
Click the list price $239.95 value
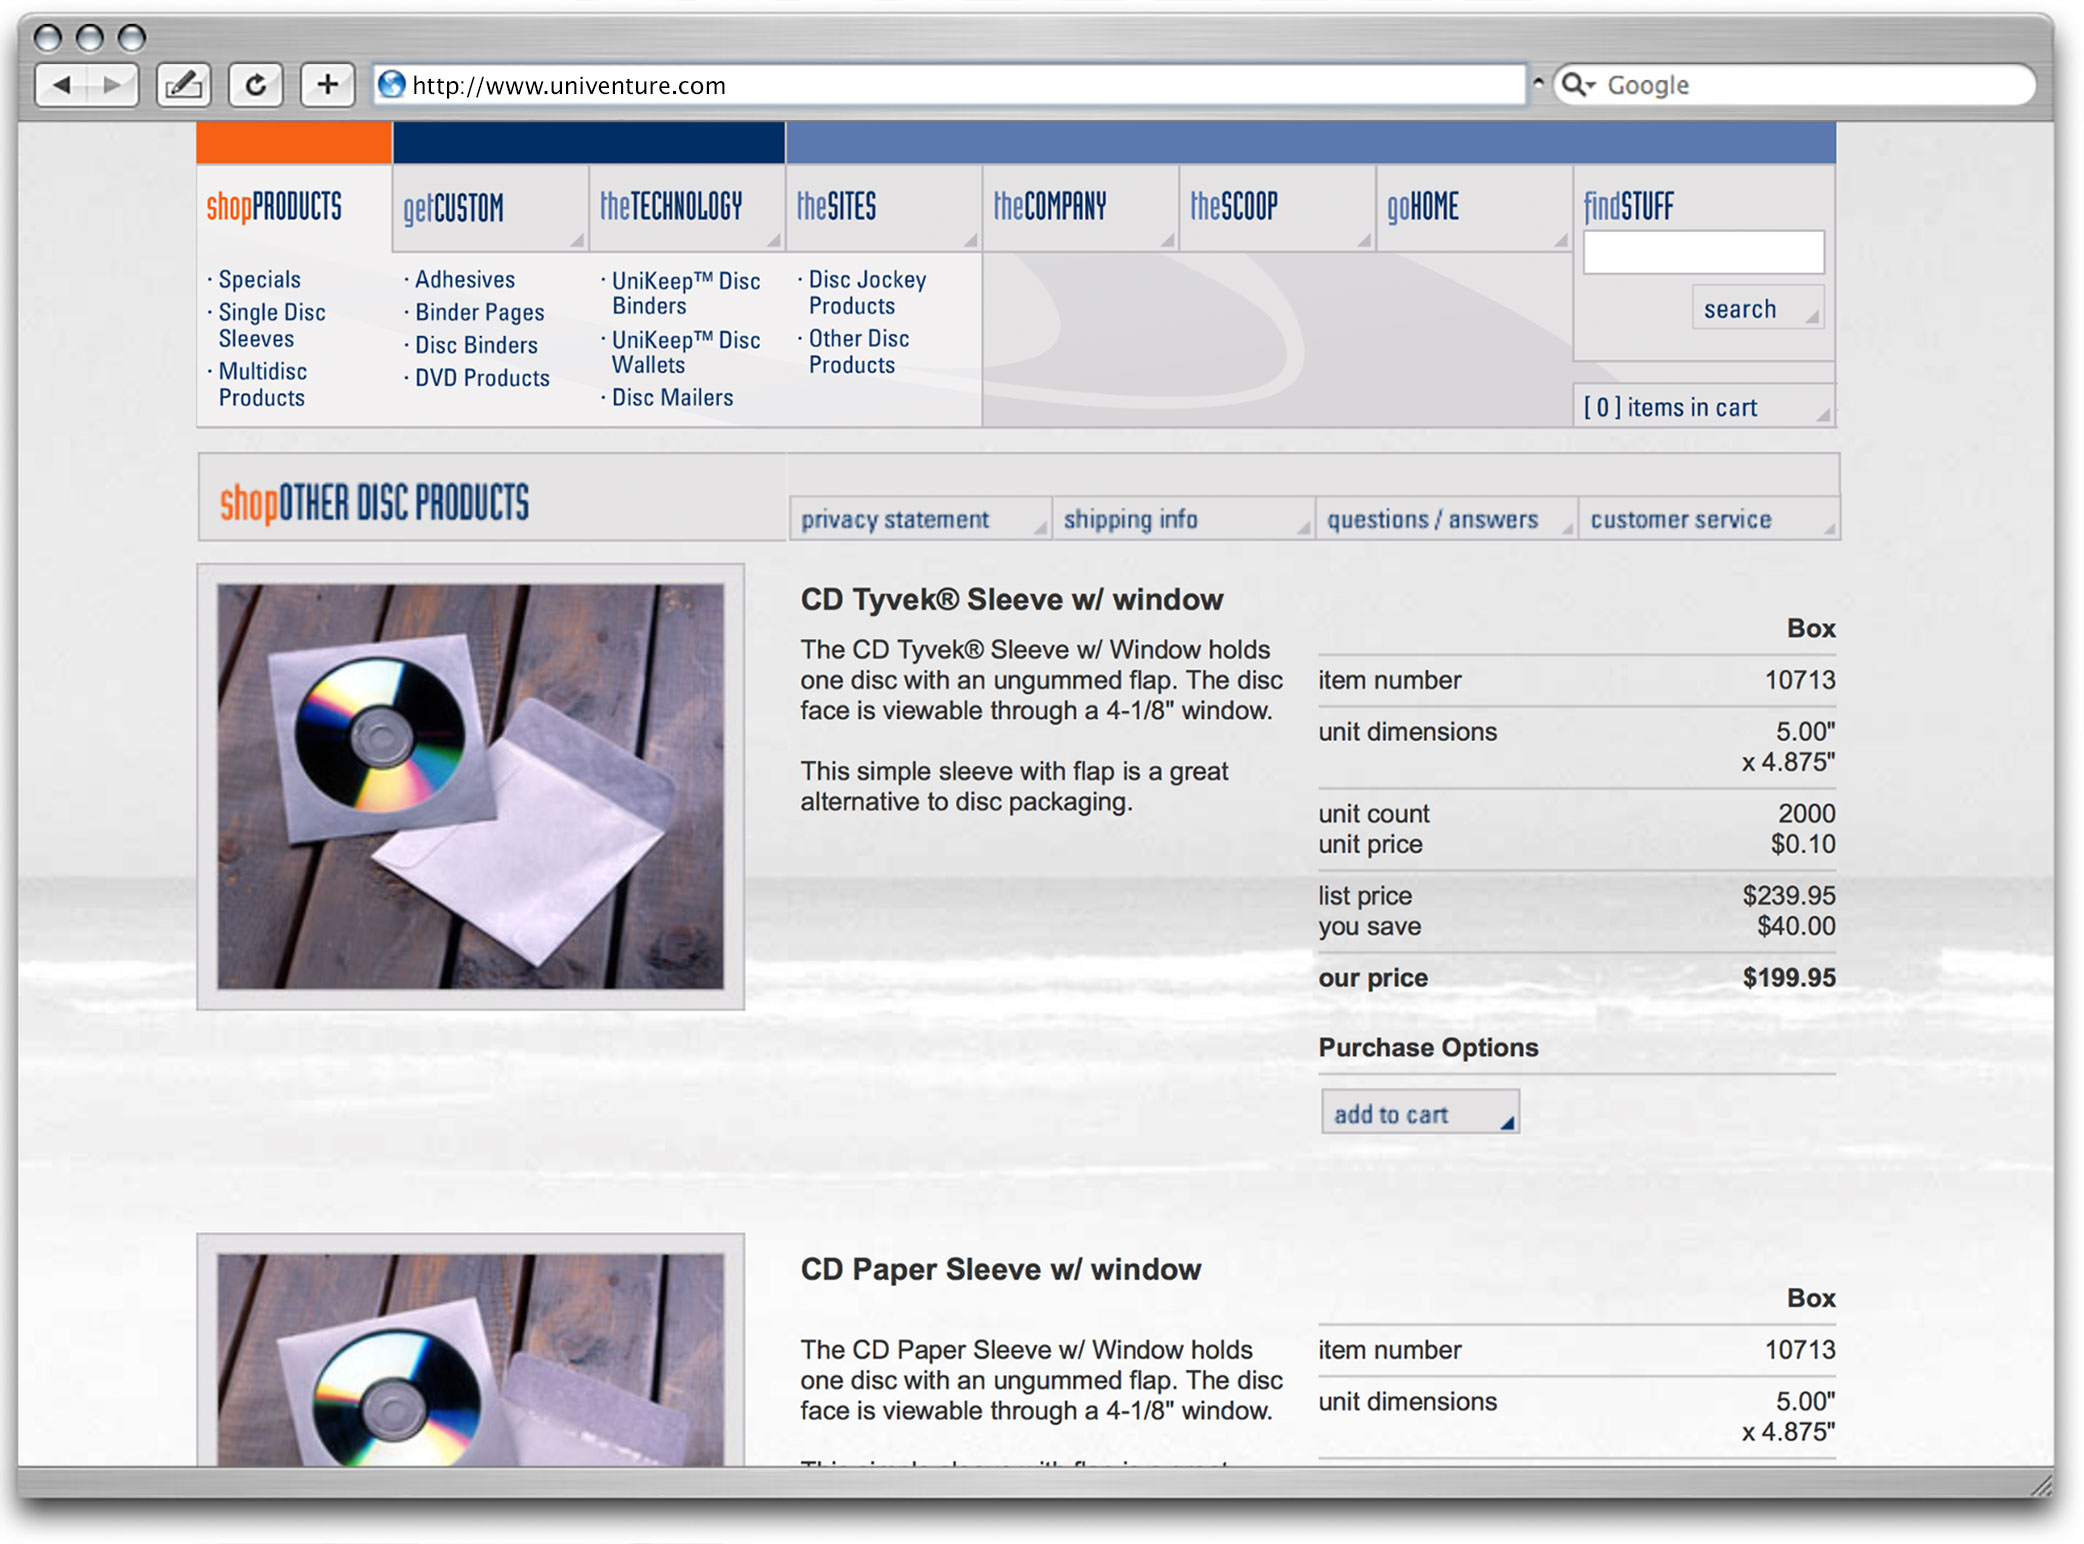(x=1788, y=895)
